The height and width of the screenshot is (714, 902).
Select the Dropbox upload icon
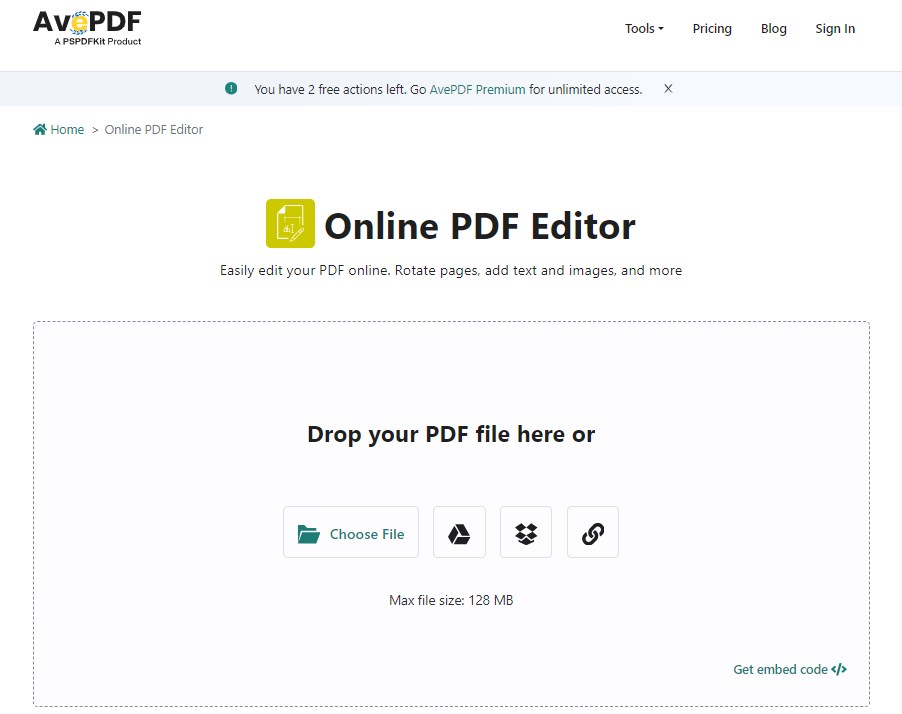[x=526, y=532]
